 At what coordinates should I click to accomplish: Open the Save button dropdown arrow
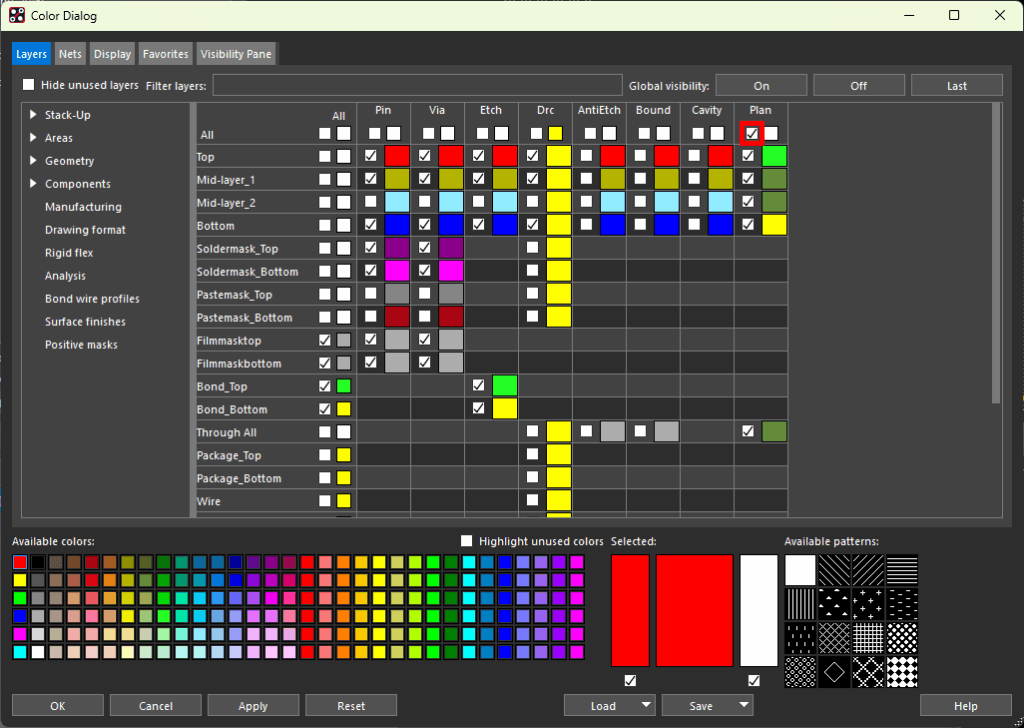[743, 705]
